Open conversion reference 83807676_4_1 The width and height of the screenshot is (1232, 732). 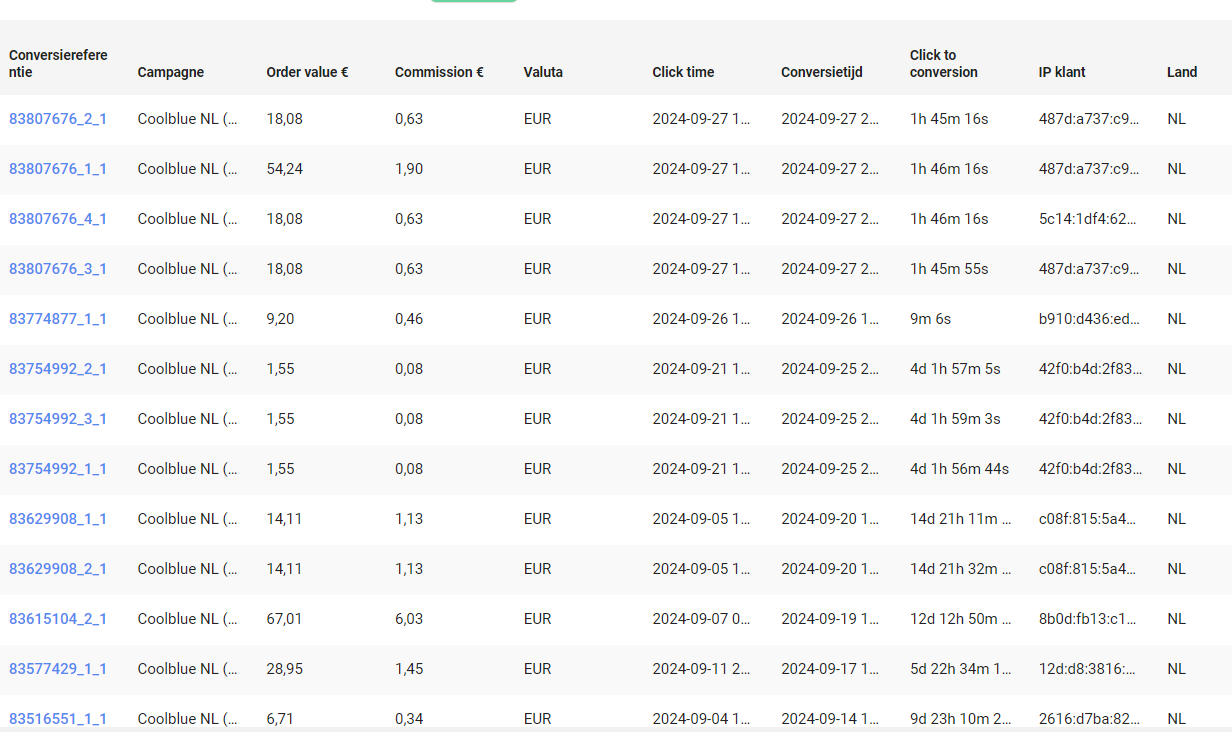coord(58,219)
